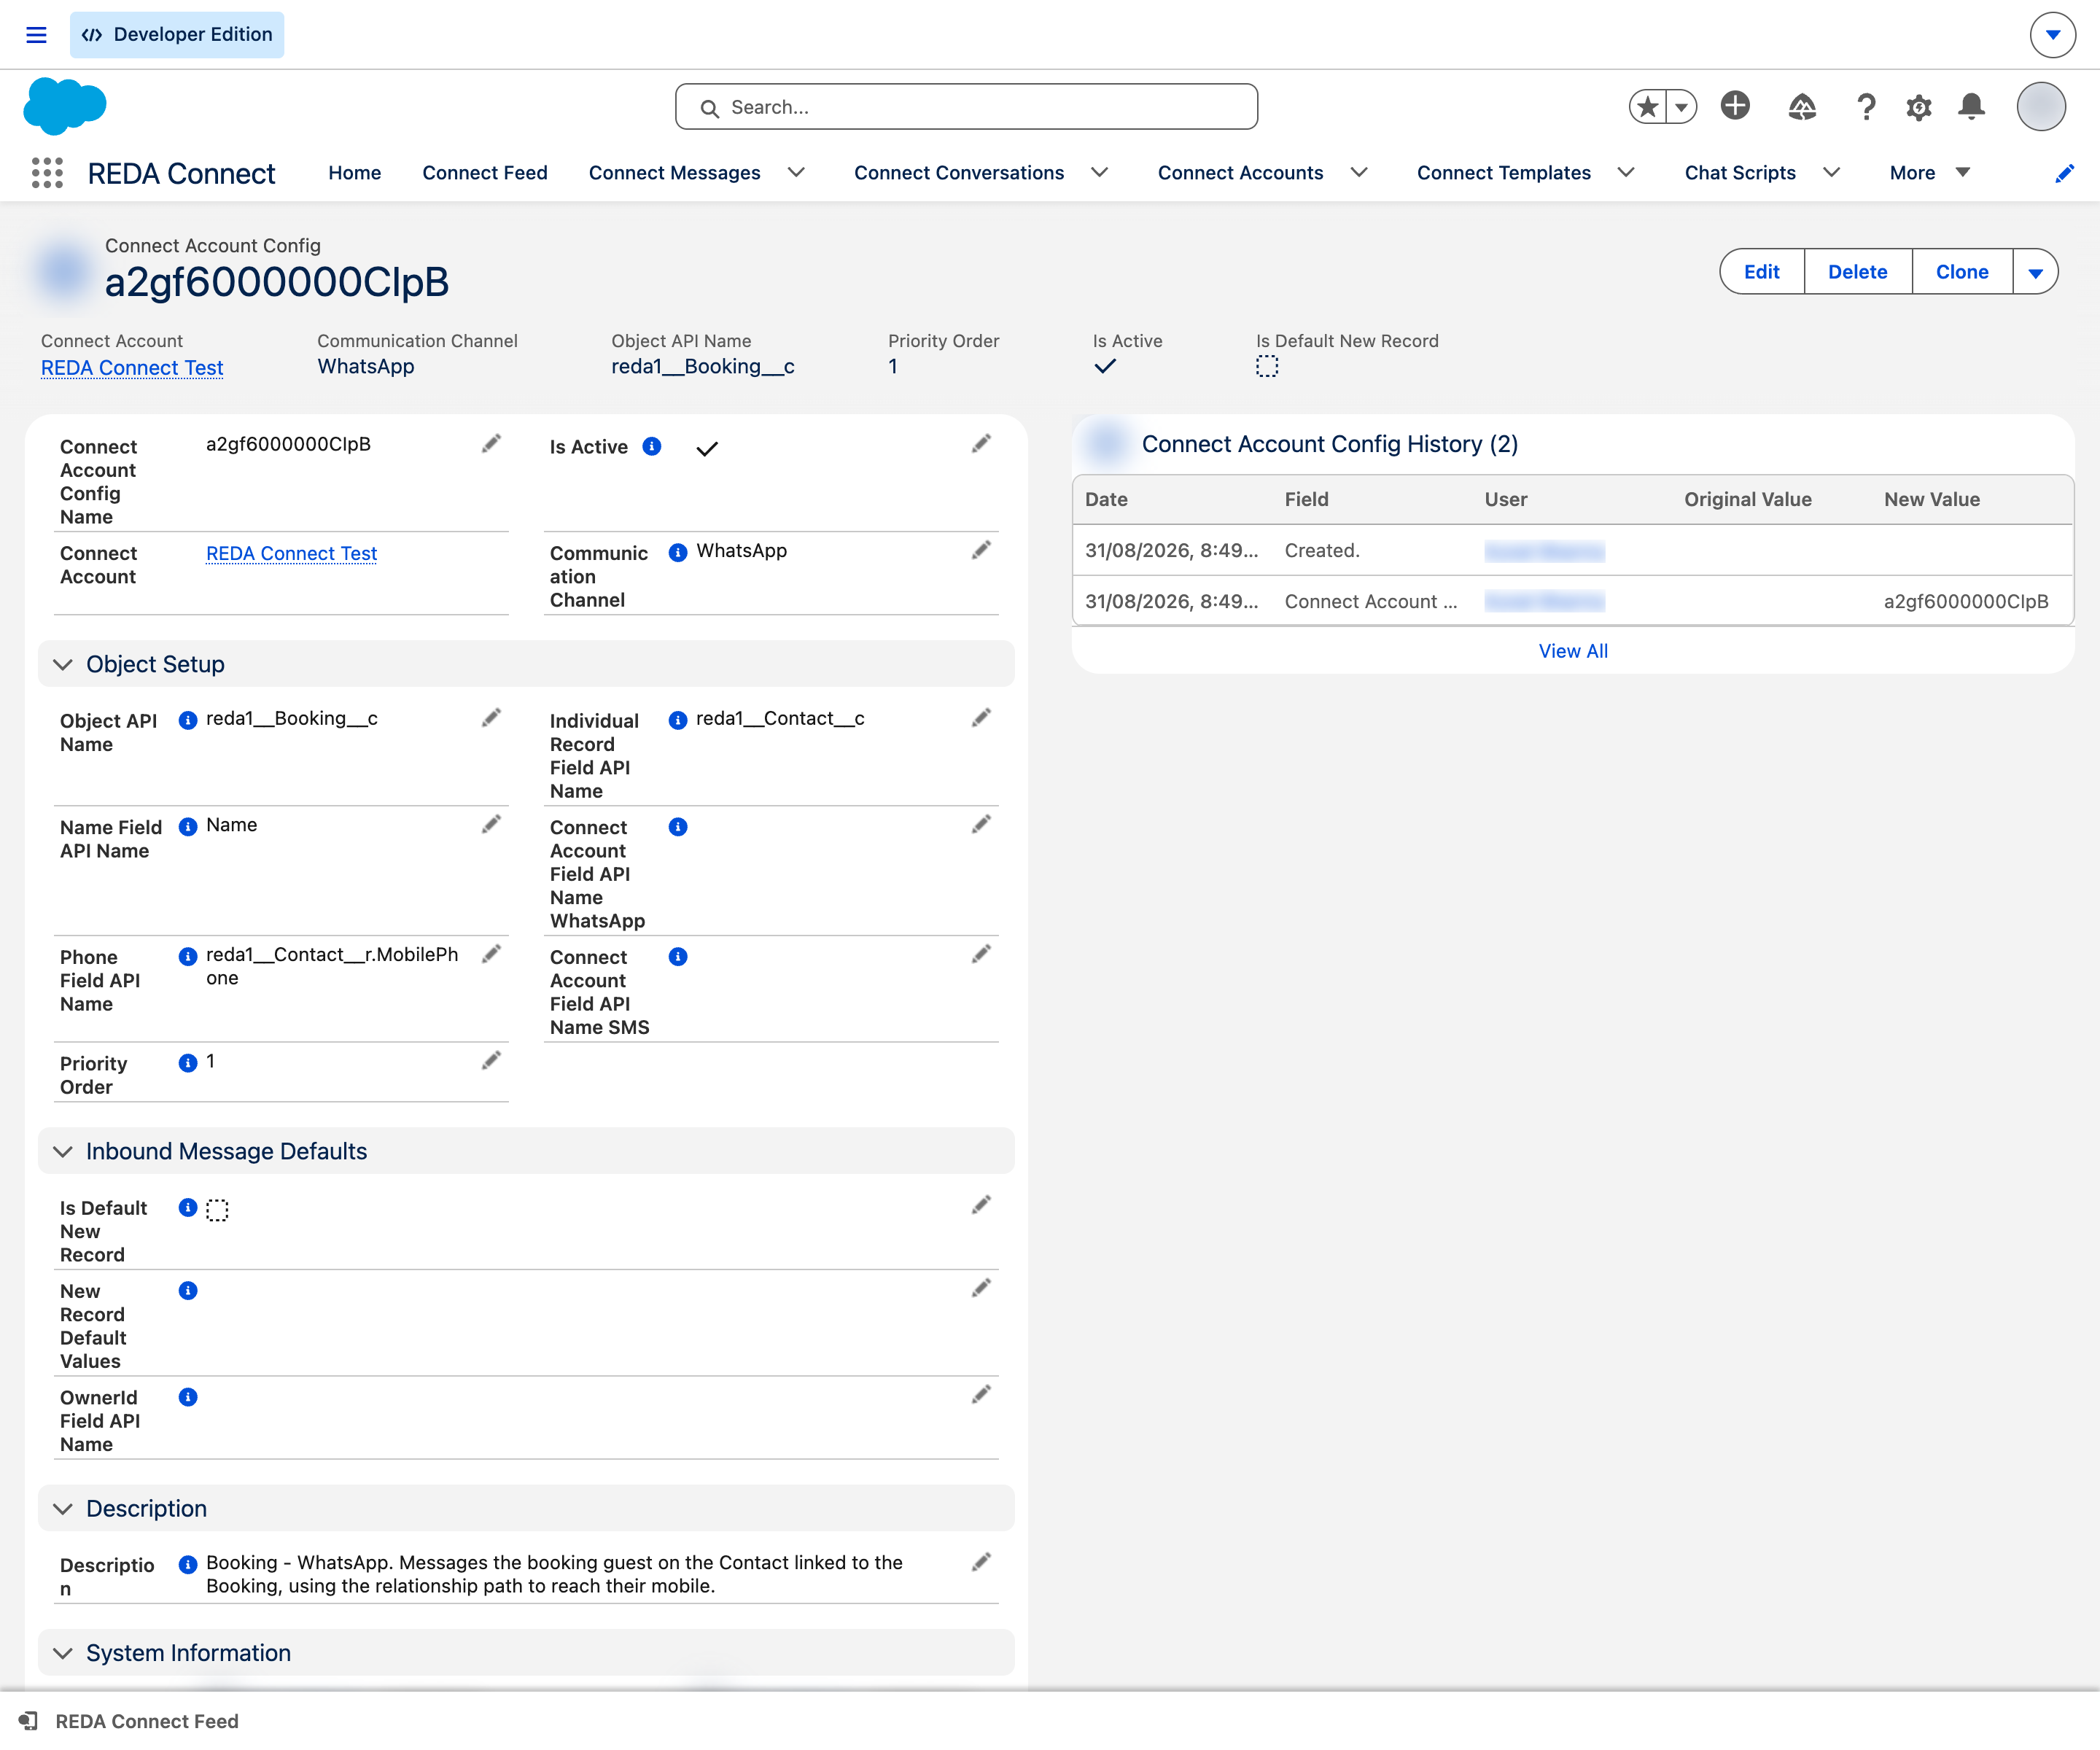Edit Connect Account Config Name via pencil

(491, 444)
